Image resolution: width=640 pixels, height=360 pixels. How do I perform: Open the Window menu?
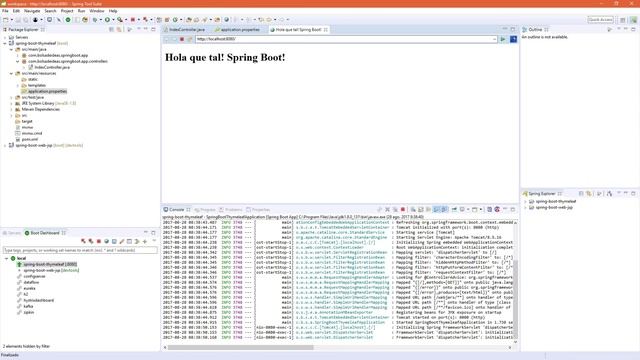(x=97, y=11)
